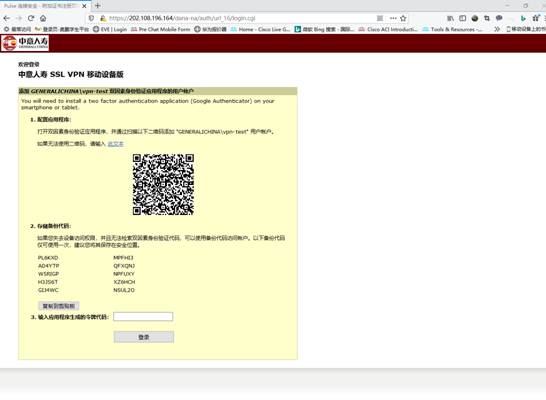The image size is (546, 400).
Task: Reload the page with refresh icon
Action: click(x=31, y=18)
